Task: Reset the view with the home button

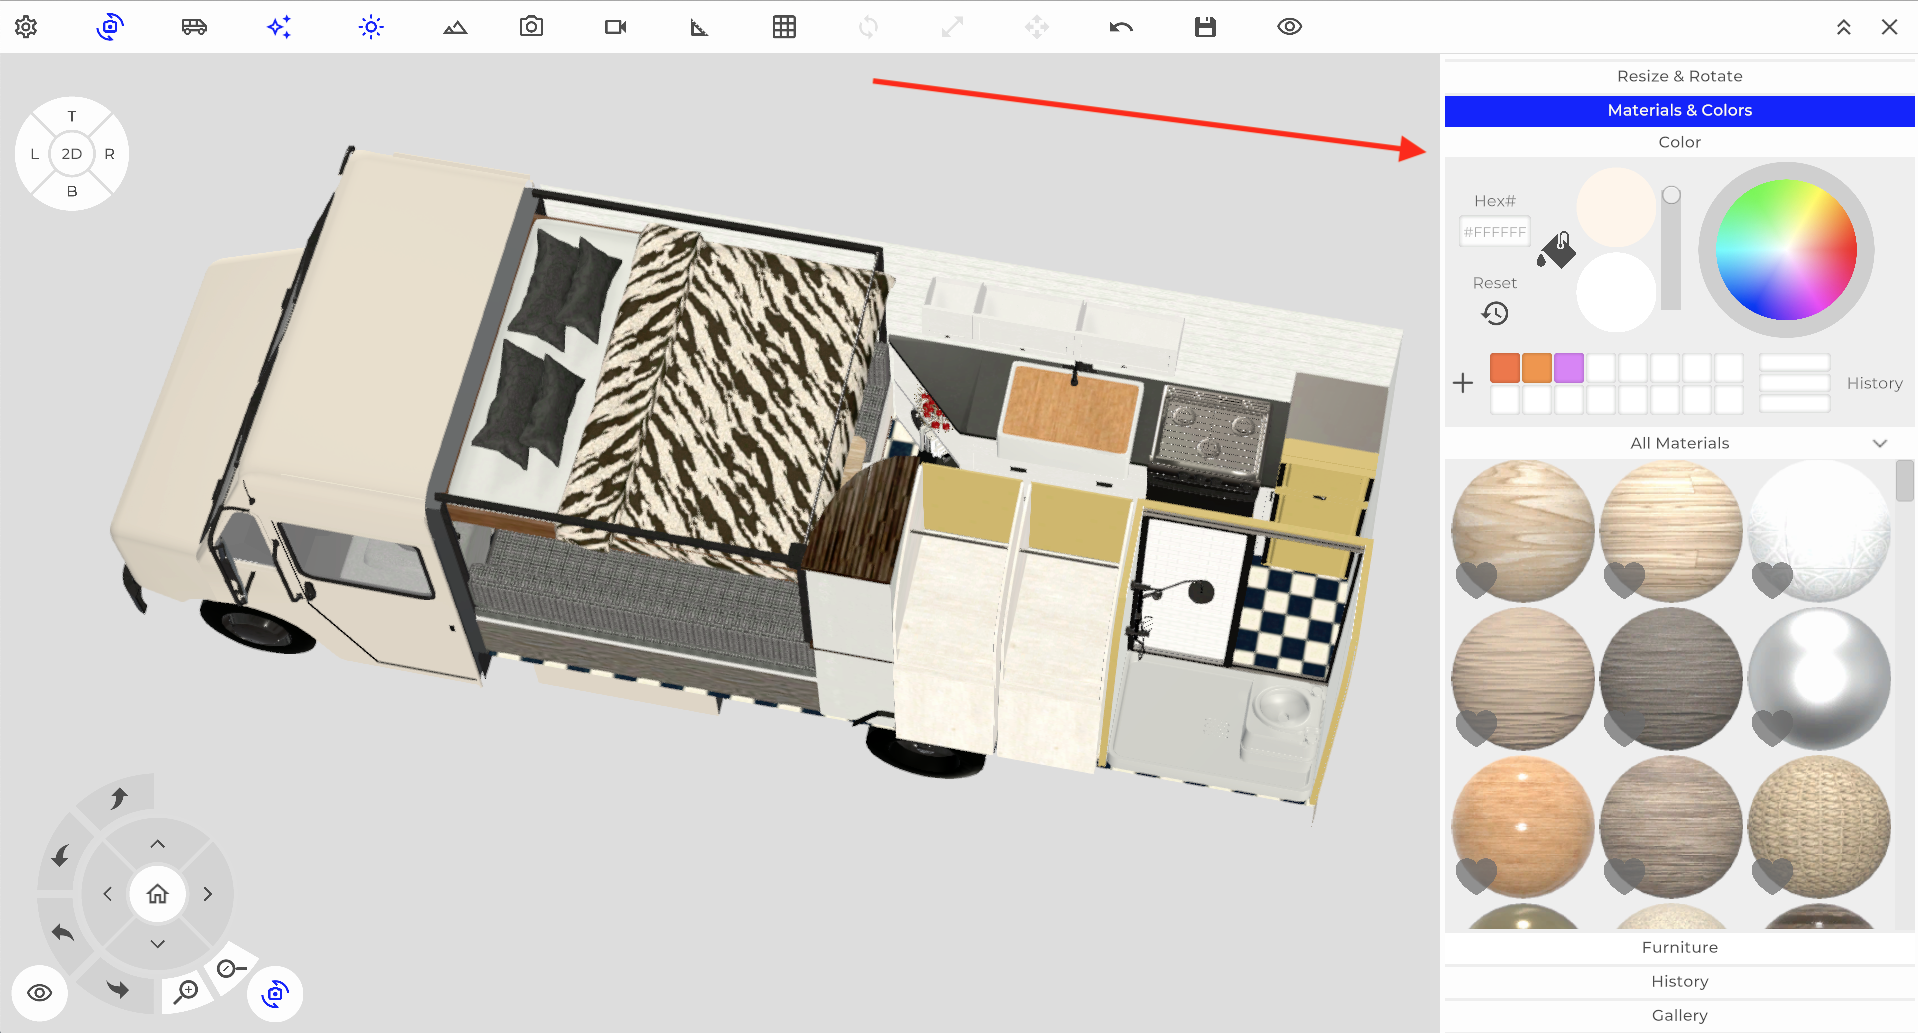Action: point(158,894)
